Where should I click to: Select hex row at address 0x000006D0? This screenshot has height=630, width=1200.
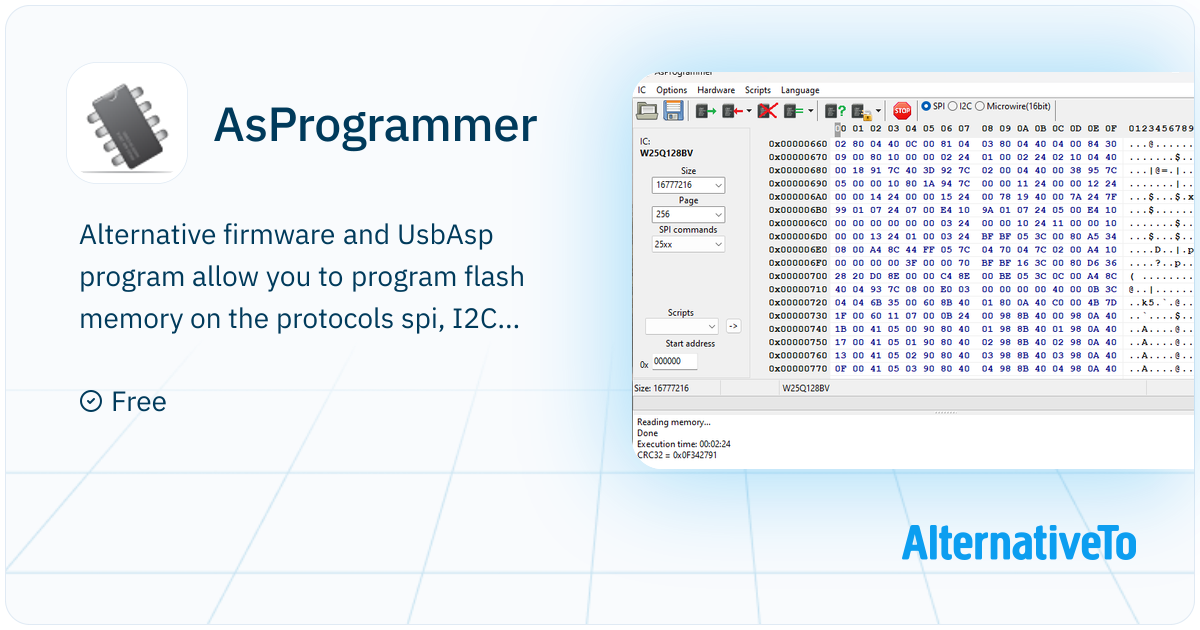click(981, 236)
